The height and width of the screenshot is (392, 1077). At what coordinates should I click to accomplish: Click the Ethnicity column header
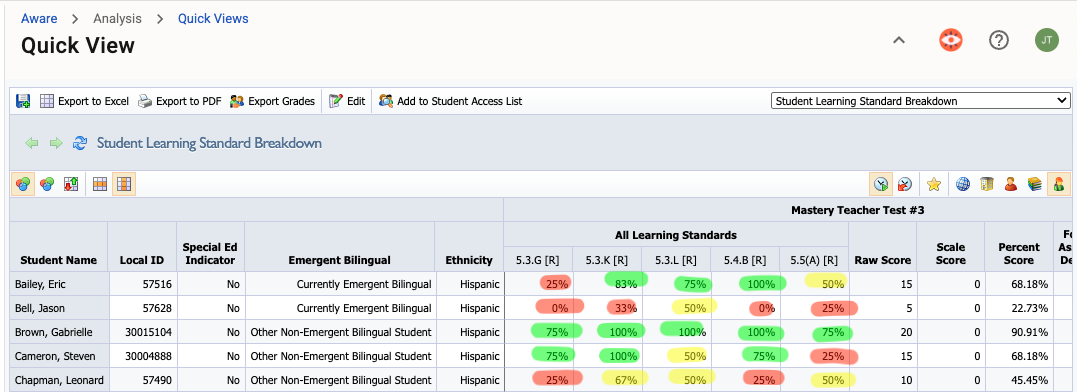[469, 260]
